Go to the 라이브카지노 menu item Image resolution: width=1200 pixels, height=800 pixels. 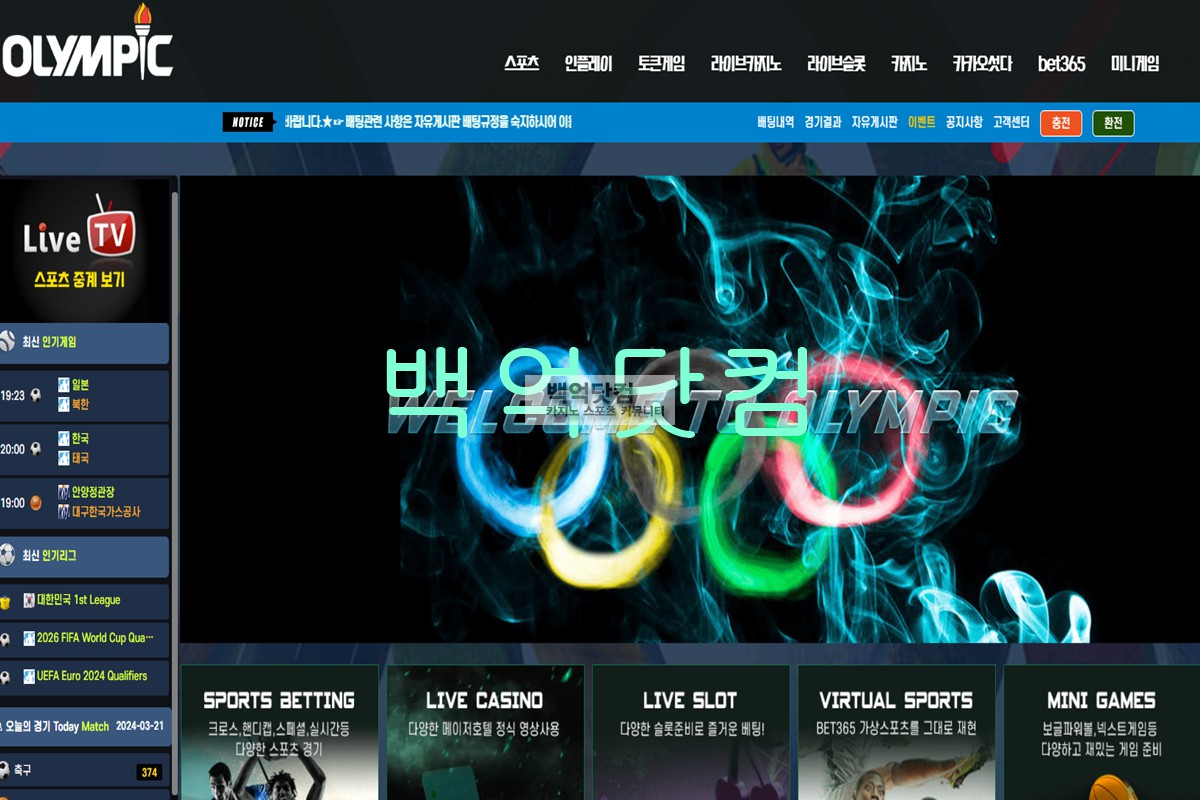pos(745,64)
